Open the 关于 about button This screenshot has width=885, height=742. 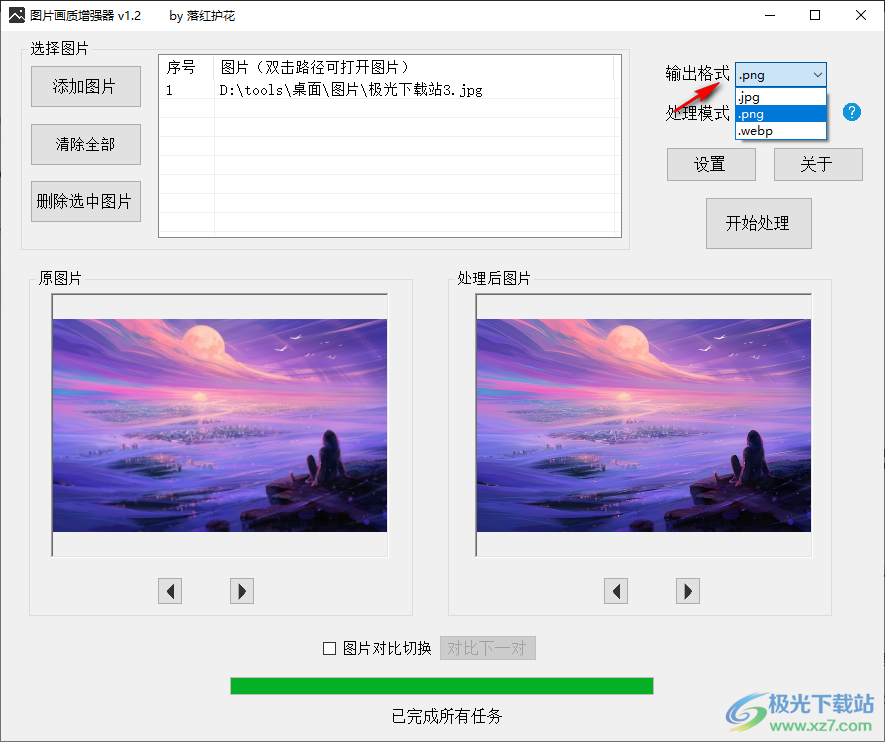pyautogui.click(x=818, y=164)
